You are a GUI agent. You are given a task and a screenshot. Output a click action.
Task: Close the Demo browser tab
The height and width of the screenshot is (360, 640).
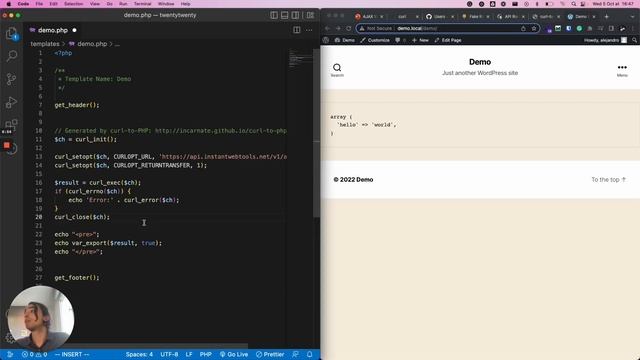(x=594, y=17)
